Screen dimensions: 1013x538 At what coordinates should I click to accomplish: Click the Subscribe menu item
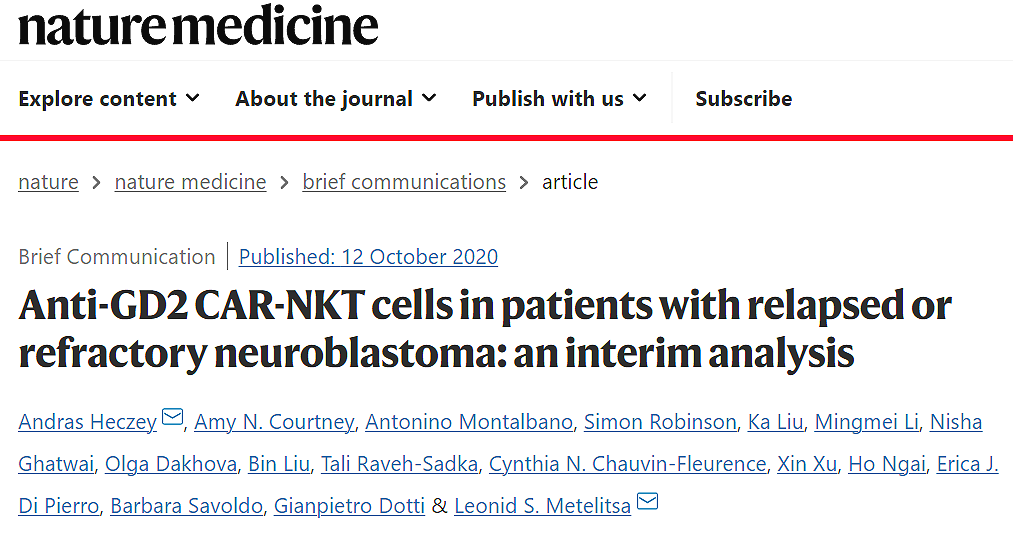point(744,99)
